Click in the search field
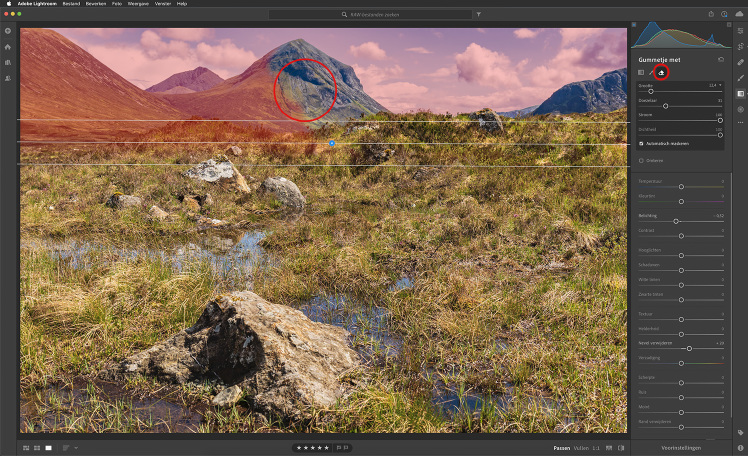This screenshot has width=748, height=456. point(370,14)
